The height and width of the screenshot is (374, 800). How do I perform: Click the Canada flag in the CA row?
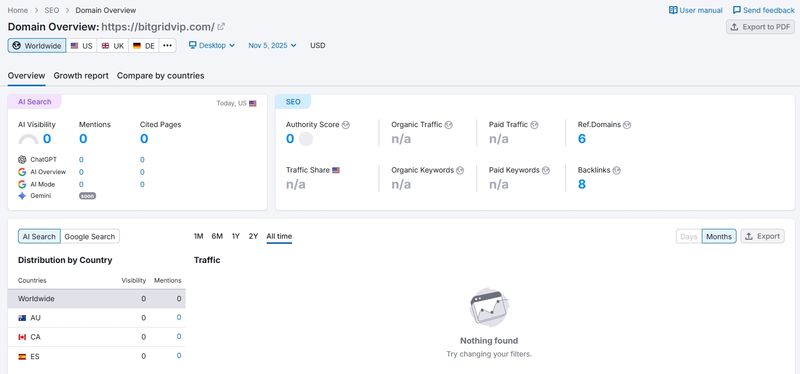22,337
